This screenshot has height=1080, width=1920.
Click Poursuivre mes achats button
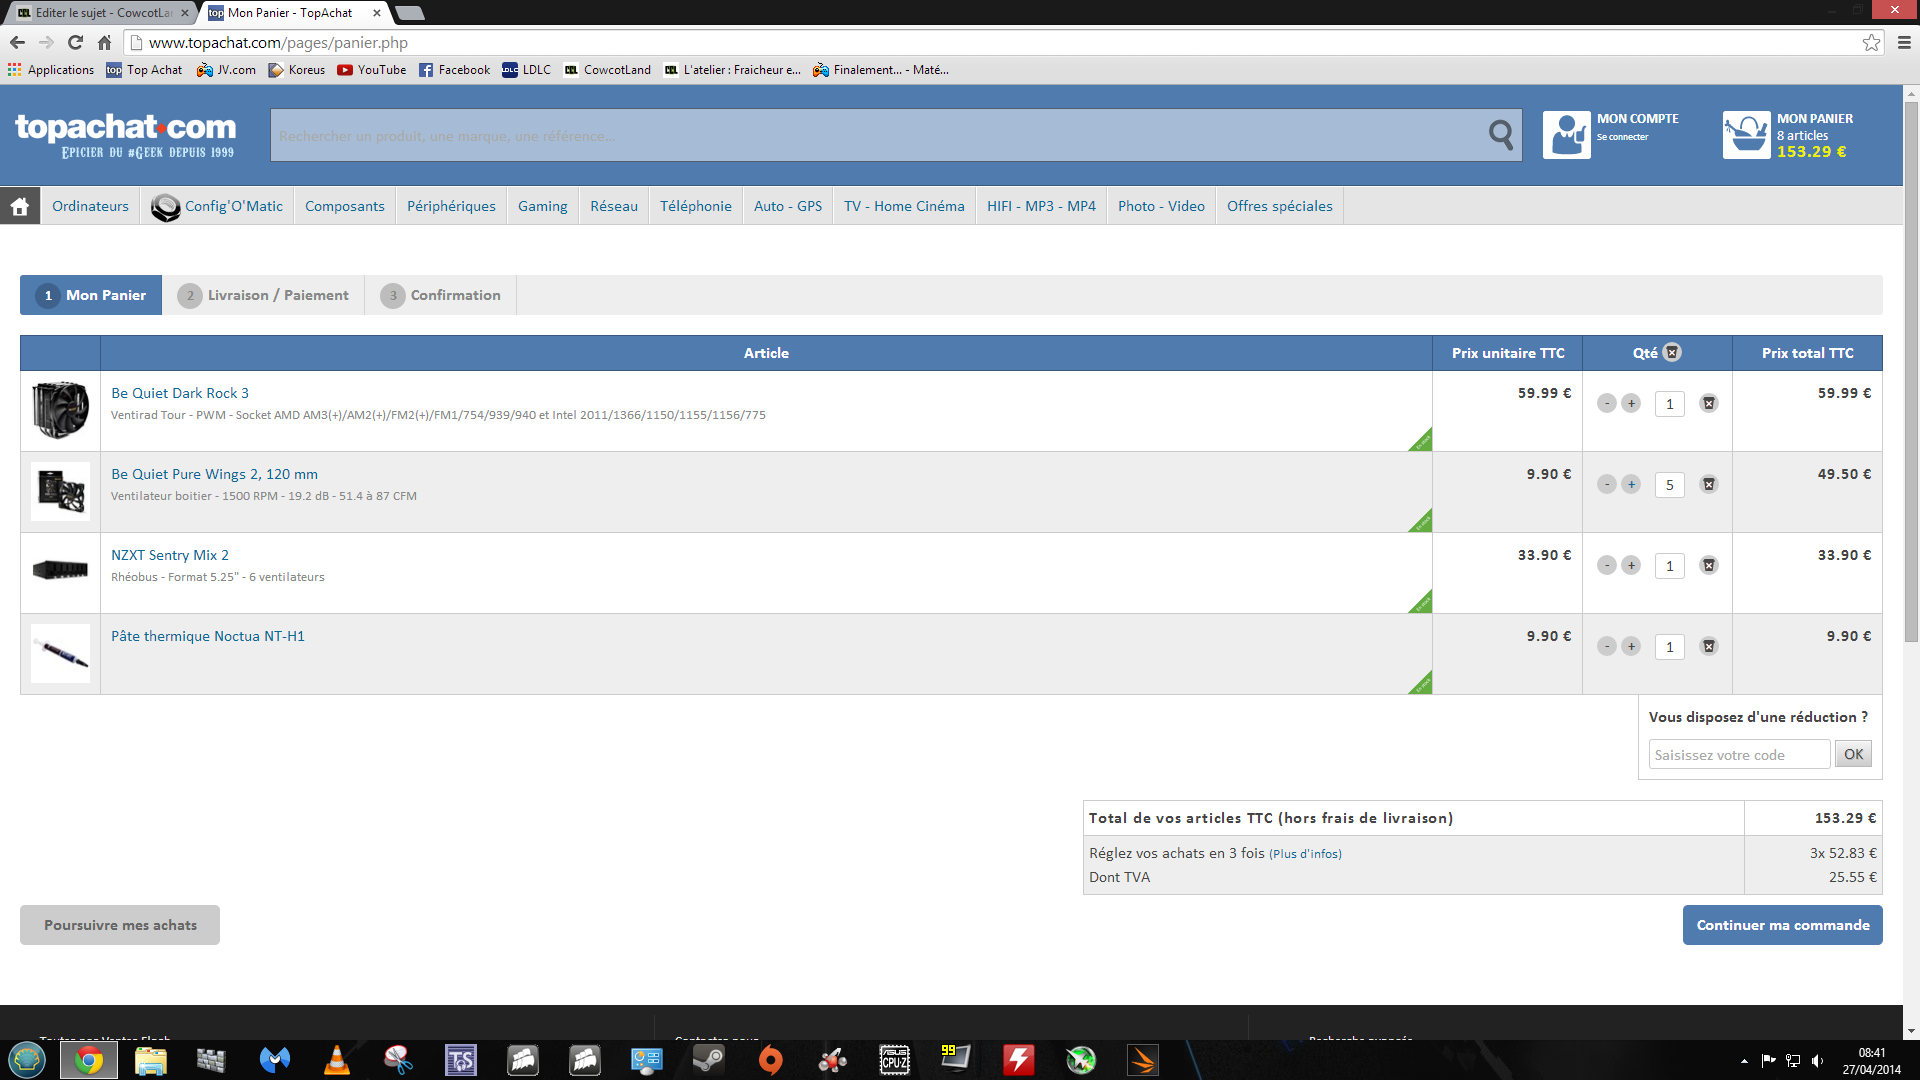click(x=120, y=925)
